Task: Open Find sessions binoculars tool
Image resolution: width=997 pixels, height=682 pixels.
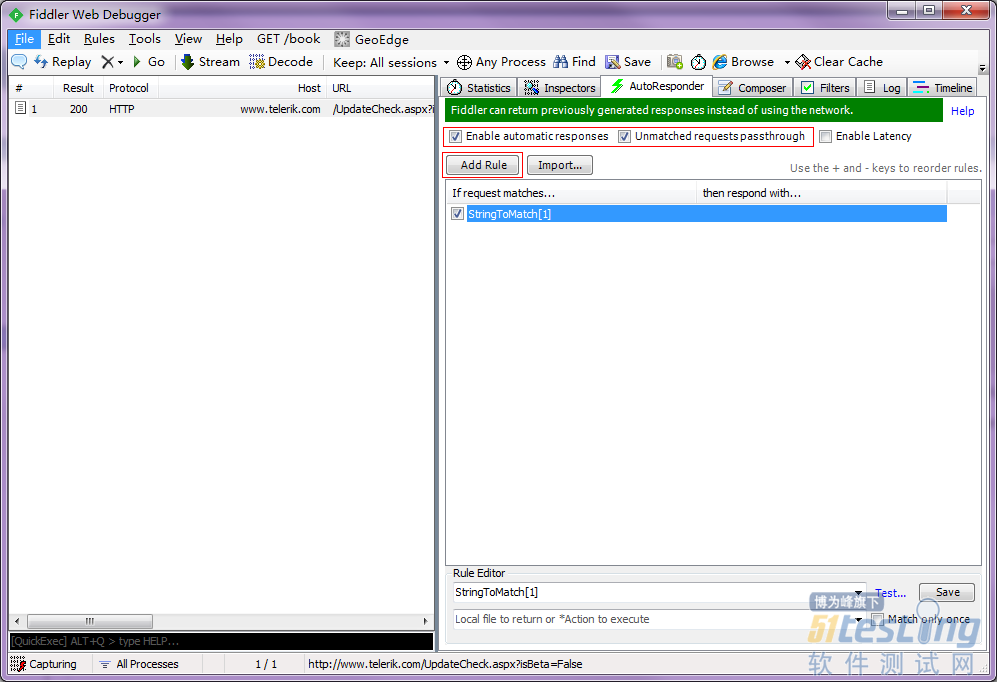Action: click(574, 62)
